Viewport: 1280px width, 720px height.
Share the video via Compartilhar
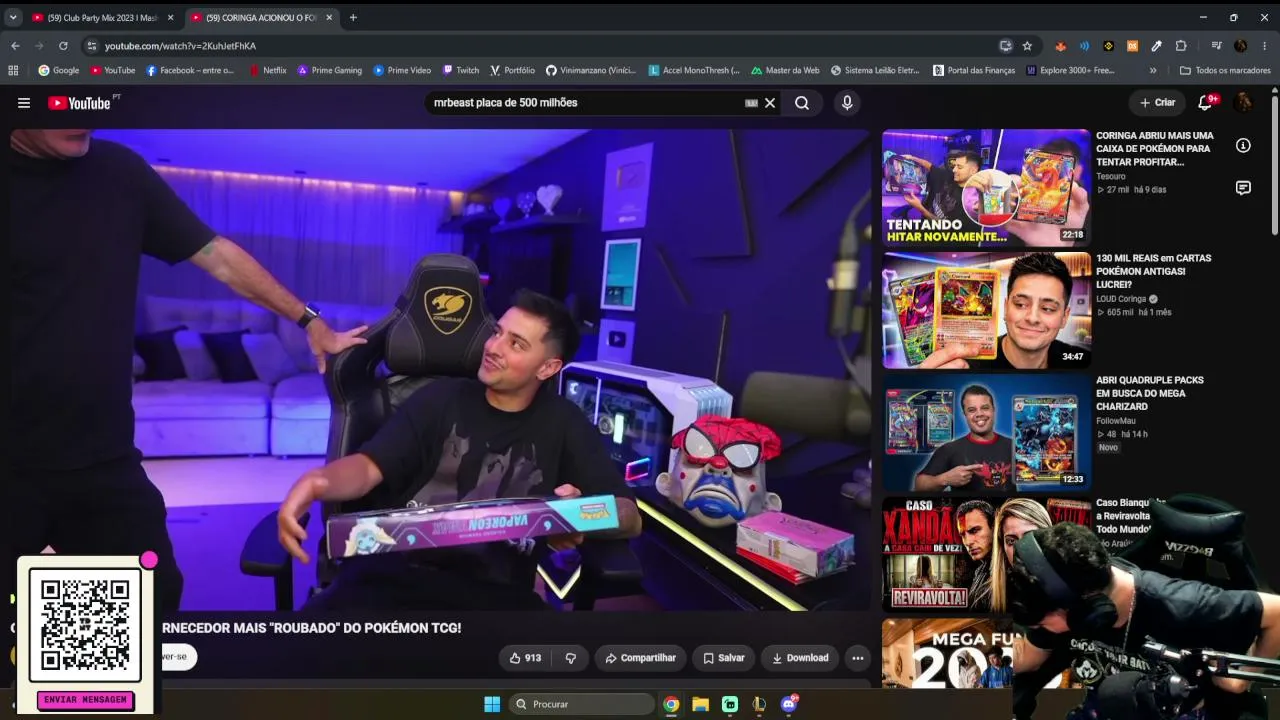641,658
